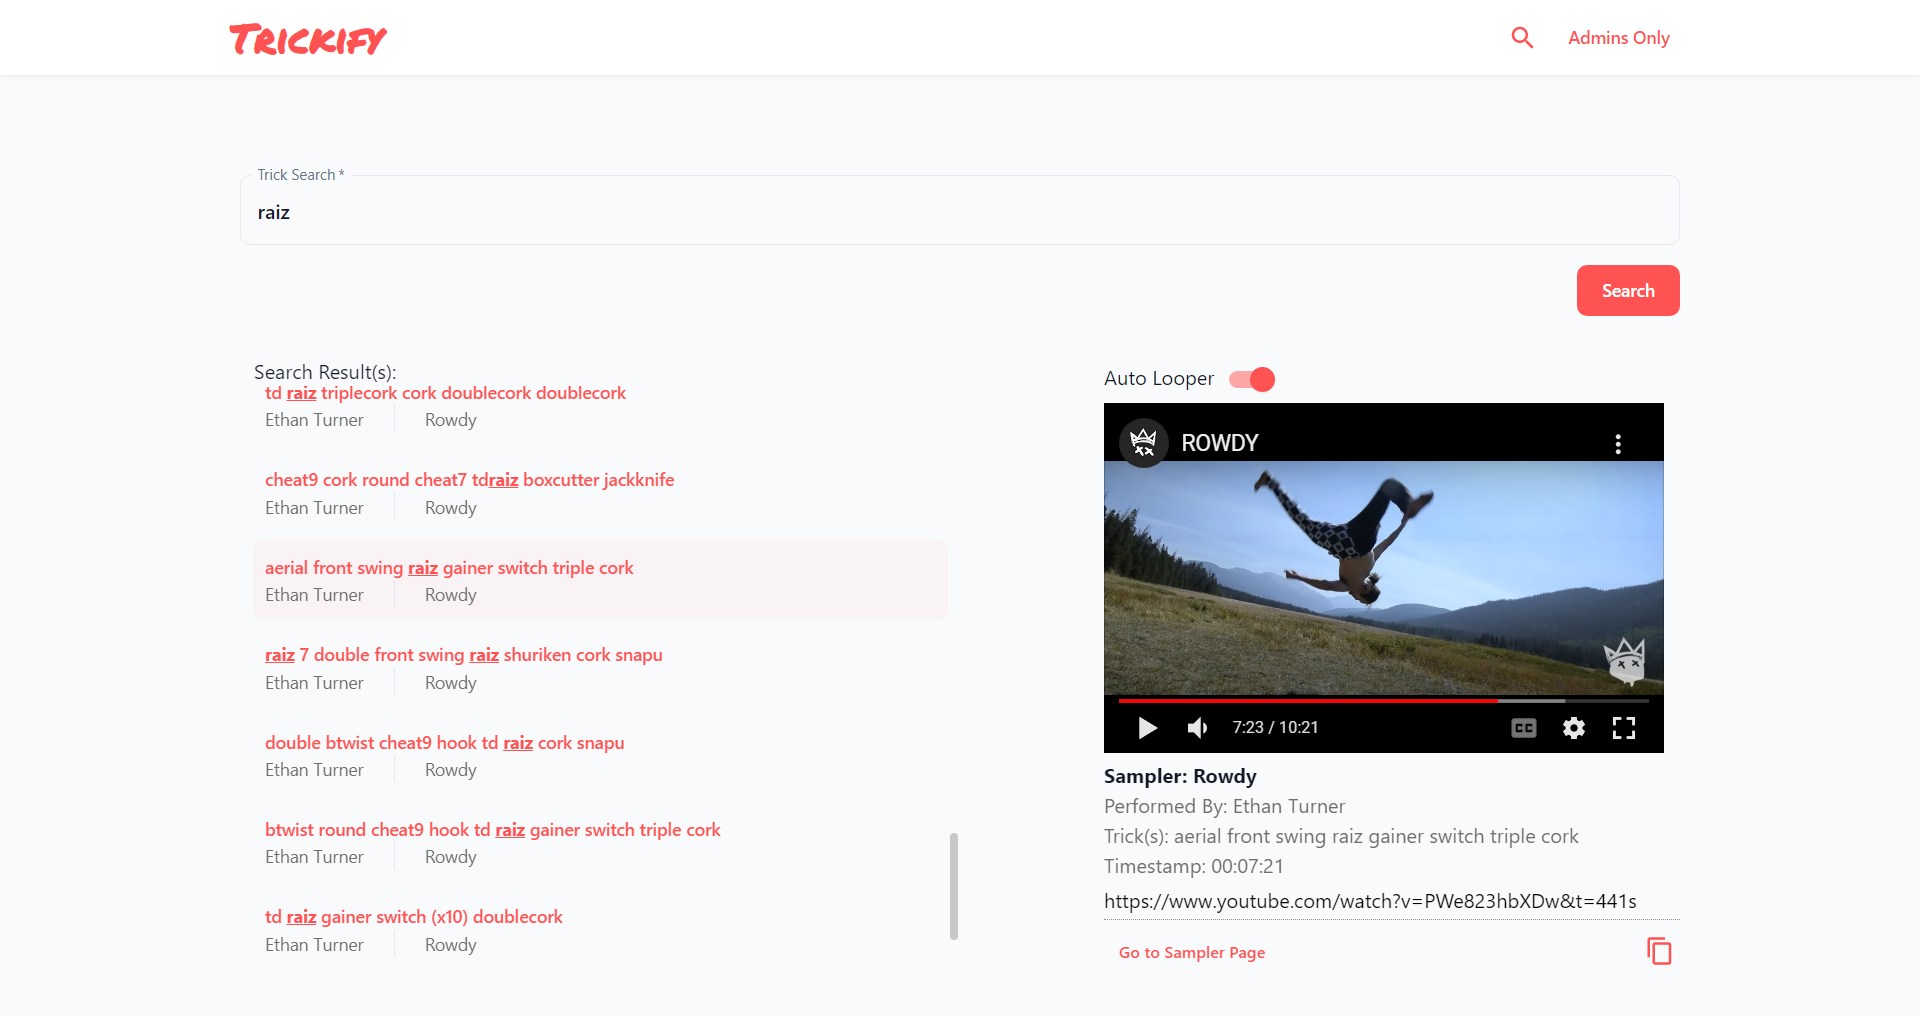Click the 'Auto Looper' label text
The height and width of the screenshot is (1016, 1920).
click(x=1158, y=378)
